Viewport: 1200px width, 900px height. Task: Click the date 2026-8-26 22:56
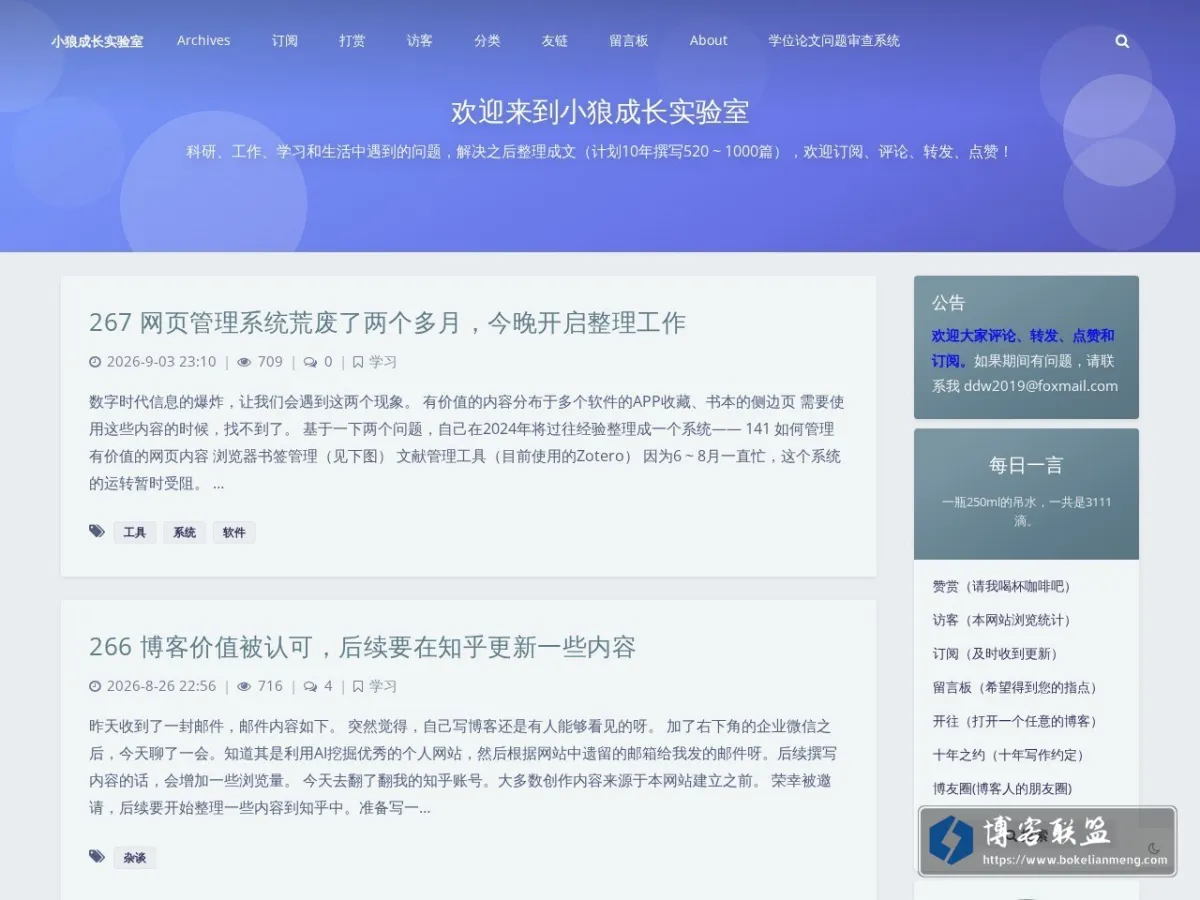[x=161, y=686]
